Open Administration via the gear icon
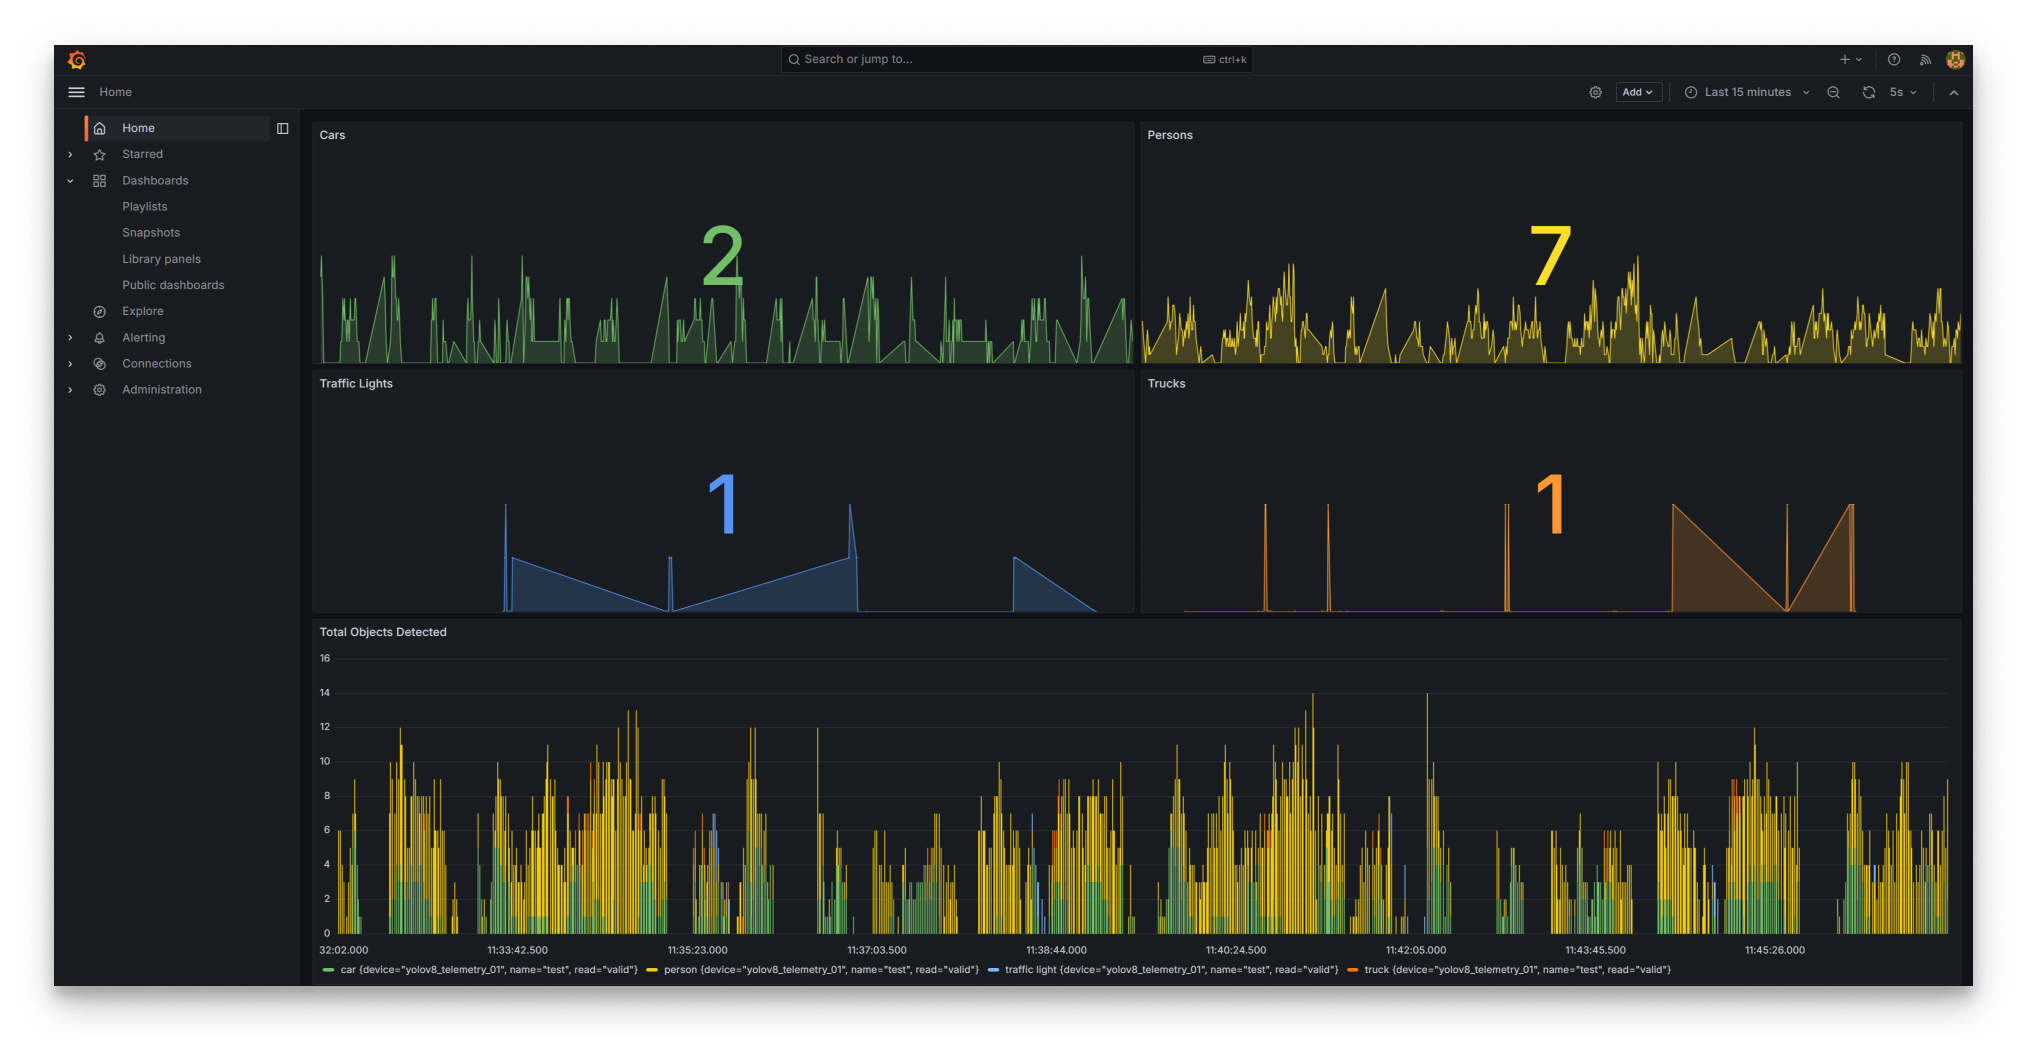Viewport: 2027px width, 1051px height. point(99,389)
